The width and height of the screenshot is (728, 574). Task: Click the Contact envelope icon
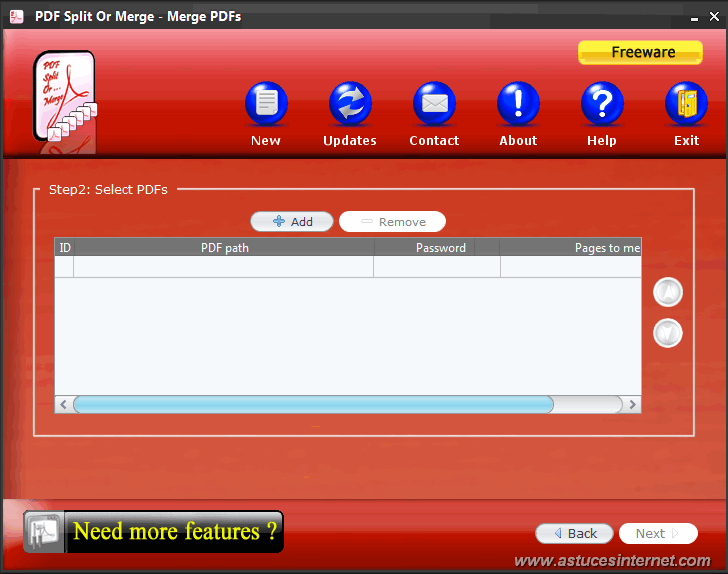tap(434, 103)
